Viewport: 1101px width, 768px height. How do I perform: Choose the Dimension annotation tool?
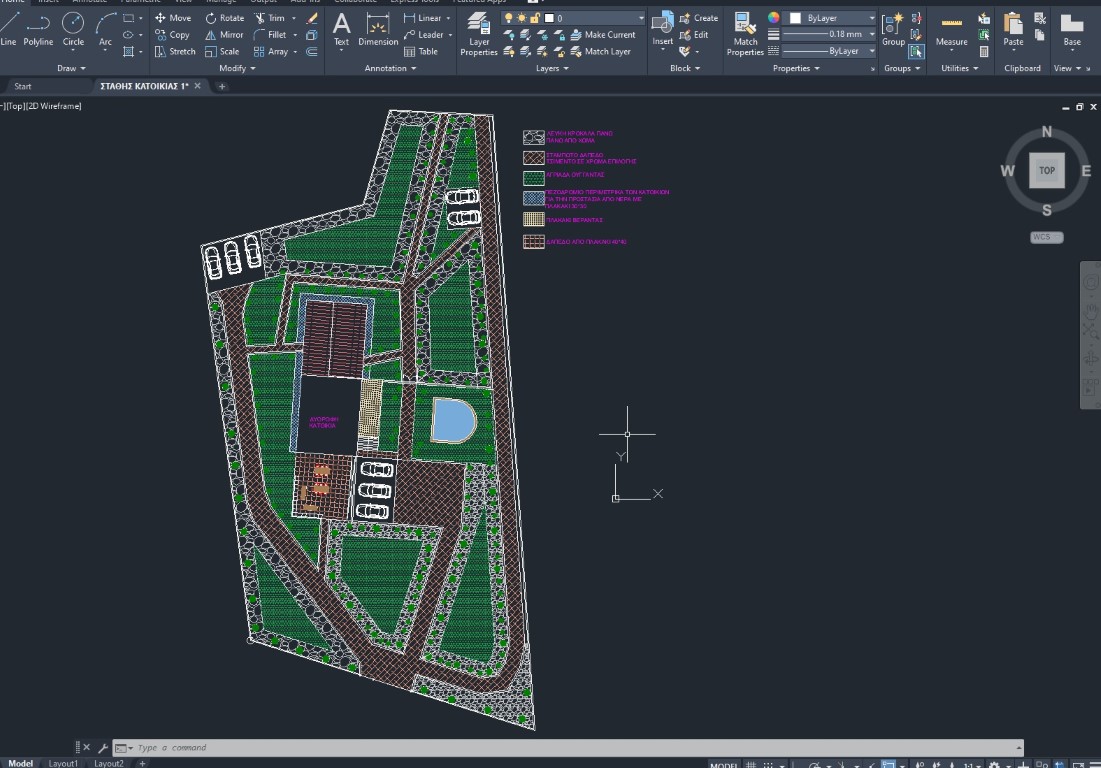(378, 28)
